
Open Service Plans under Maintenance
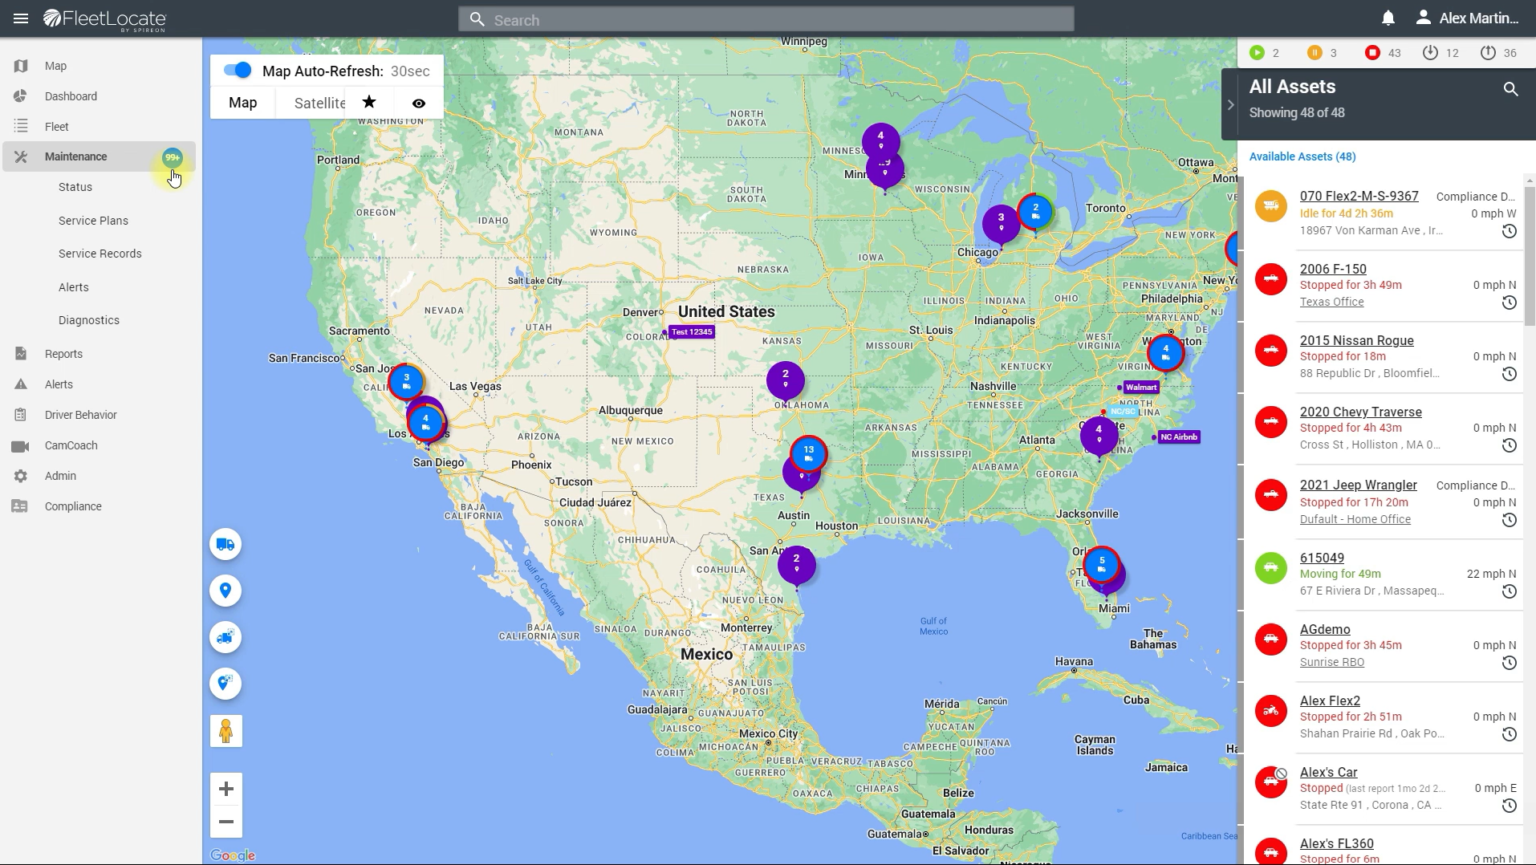point(93,220)
